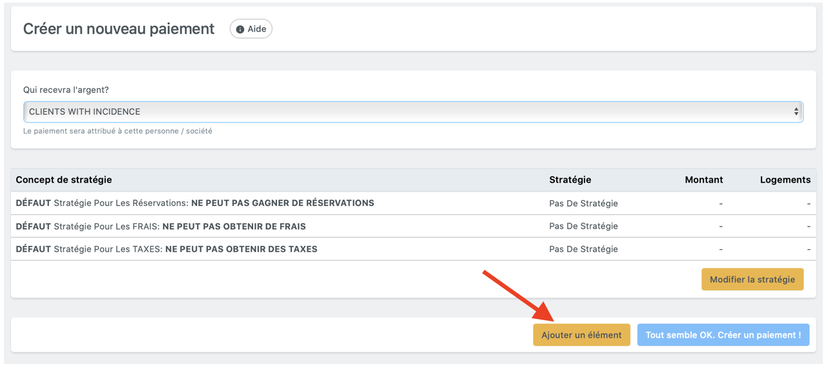
Task: Click 'Tout semble OK. Créer un paiement !'
Action: 723,335
